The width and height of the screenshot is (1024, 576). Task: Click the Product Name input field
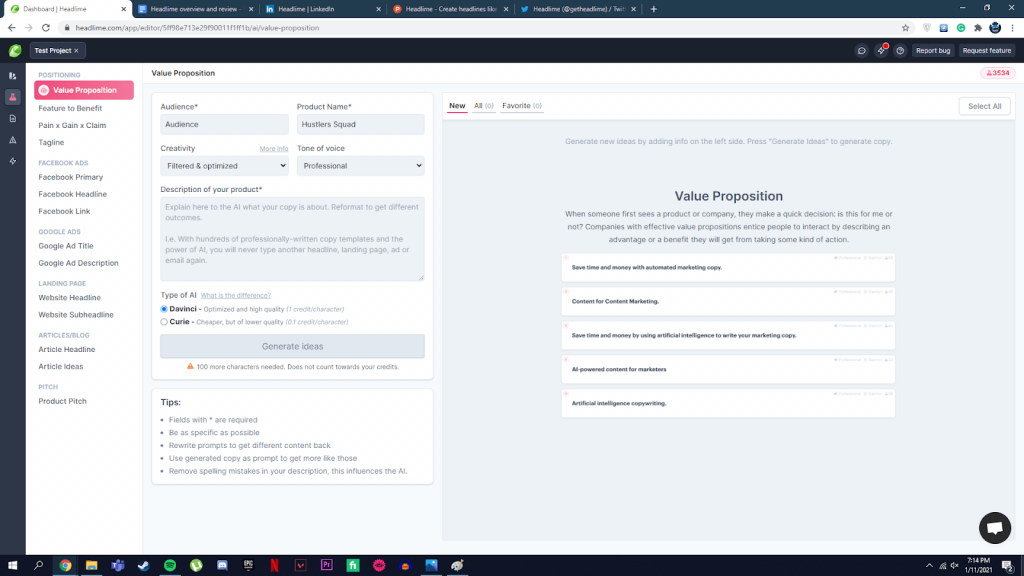coord(360,124)
